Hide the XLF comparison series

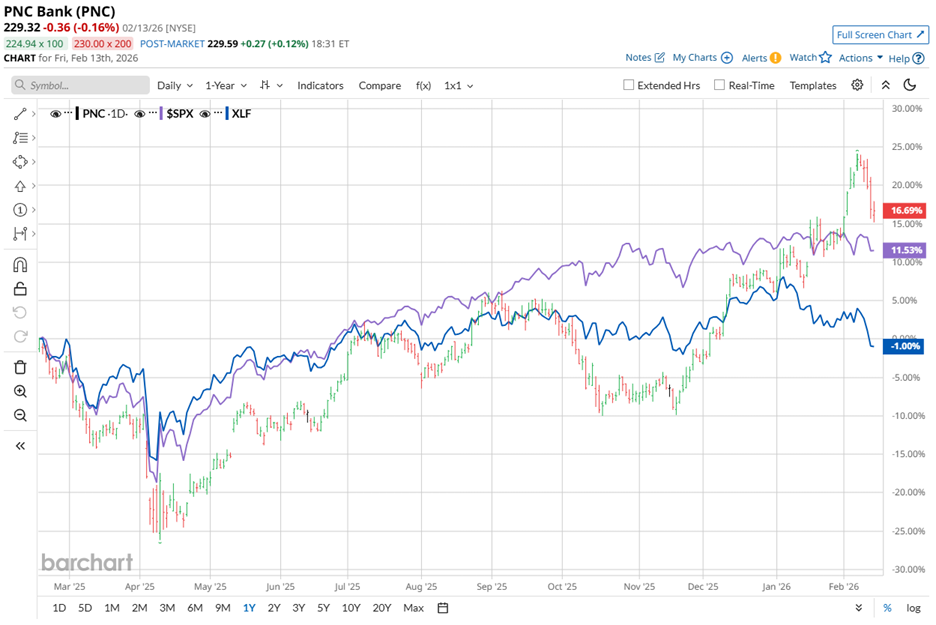205,114
